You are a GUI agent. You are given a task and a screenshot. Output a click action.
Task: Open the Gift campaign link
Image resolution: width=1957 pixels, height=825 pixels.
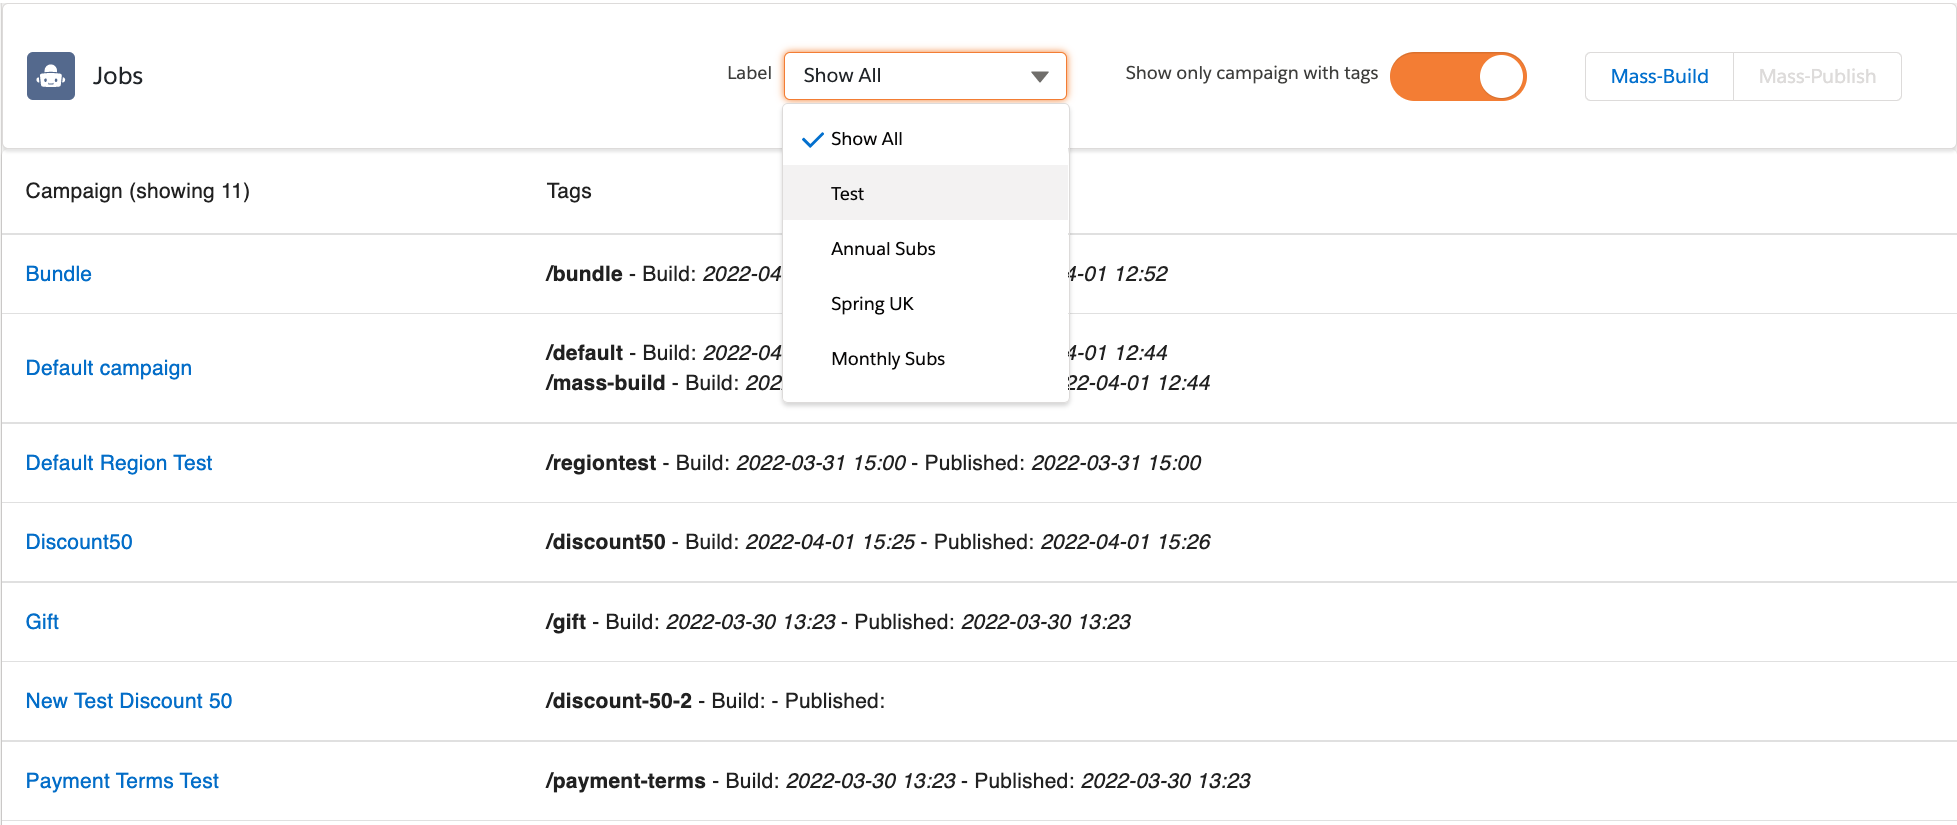pyautogui.click(x=42, y=622)
